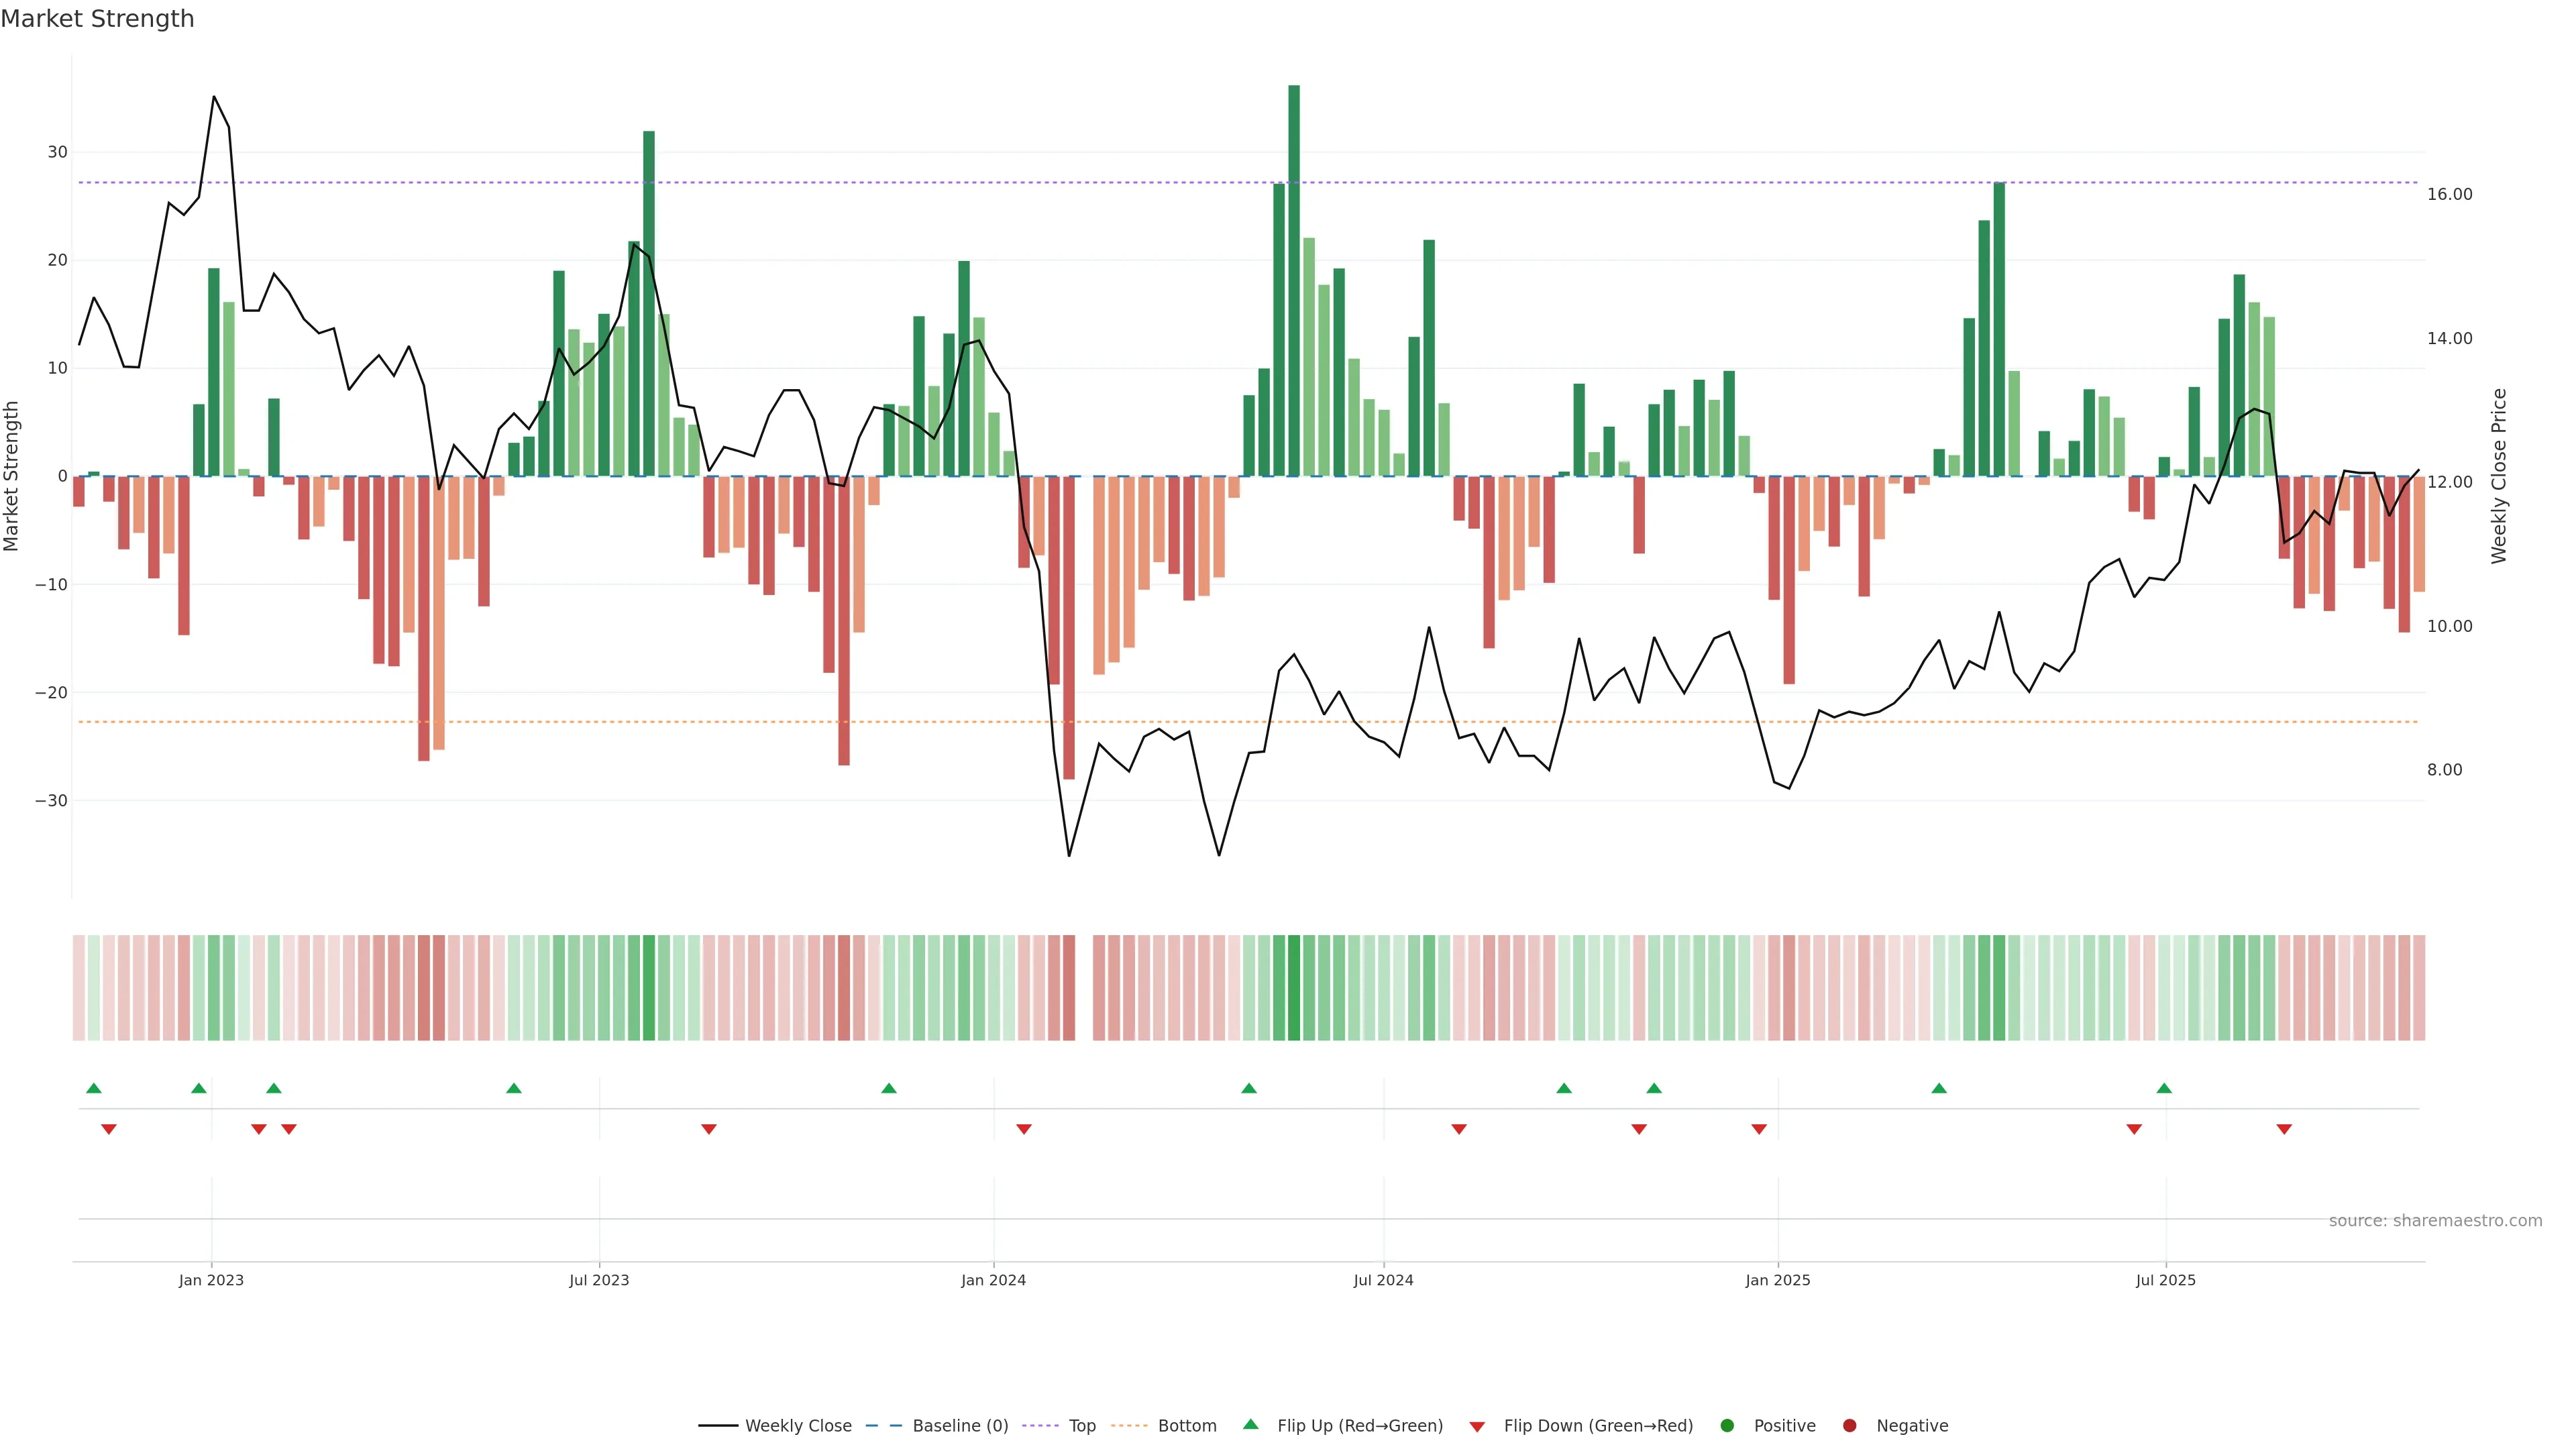Click the Flip Up green triangle legend icon

[1250, 1425]
